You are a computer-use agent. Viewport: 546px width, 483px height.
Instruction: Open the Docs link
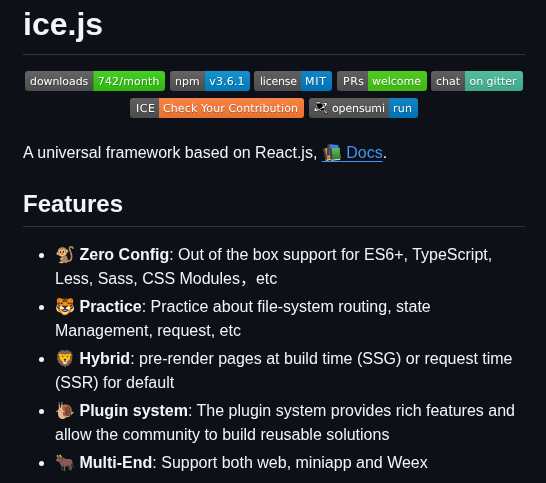click(x=364, y=153)
